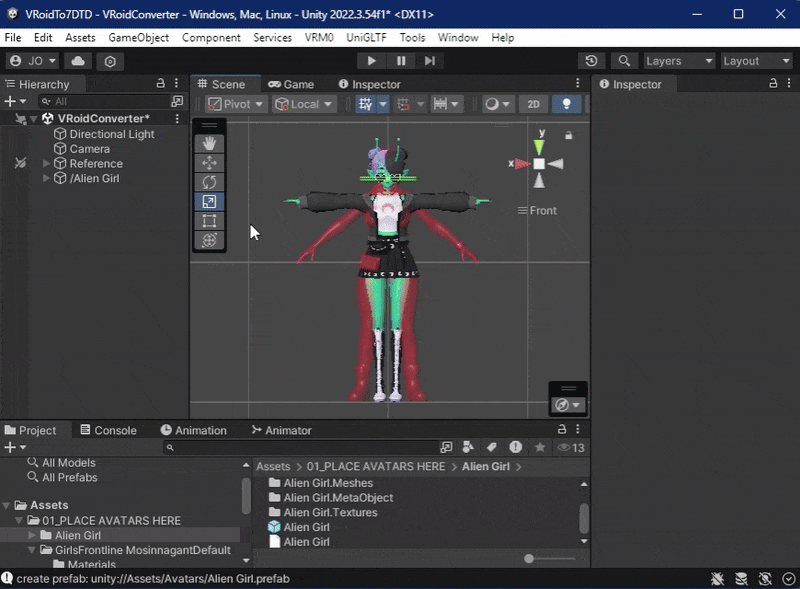
Task: Click the Y axis of scene gizmo
Action: tap(539, 146)
